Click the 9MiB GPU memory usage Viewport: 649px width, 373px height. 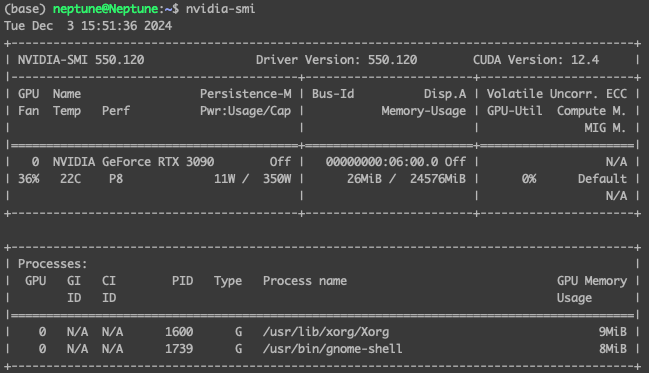pos(613,332)
